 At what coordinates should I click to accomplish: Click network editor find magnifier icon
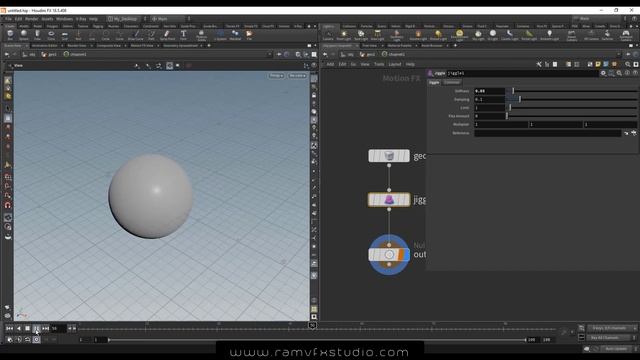point(628,64)
